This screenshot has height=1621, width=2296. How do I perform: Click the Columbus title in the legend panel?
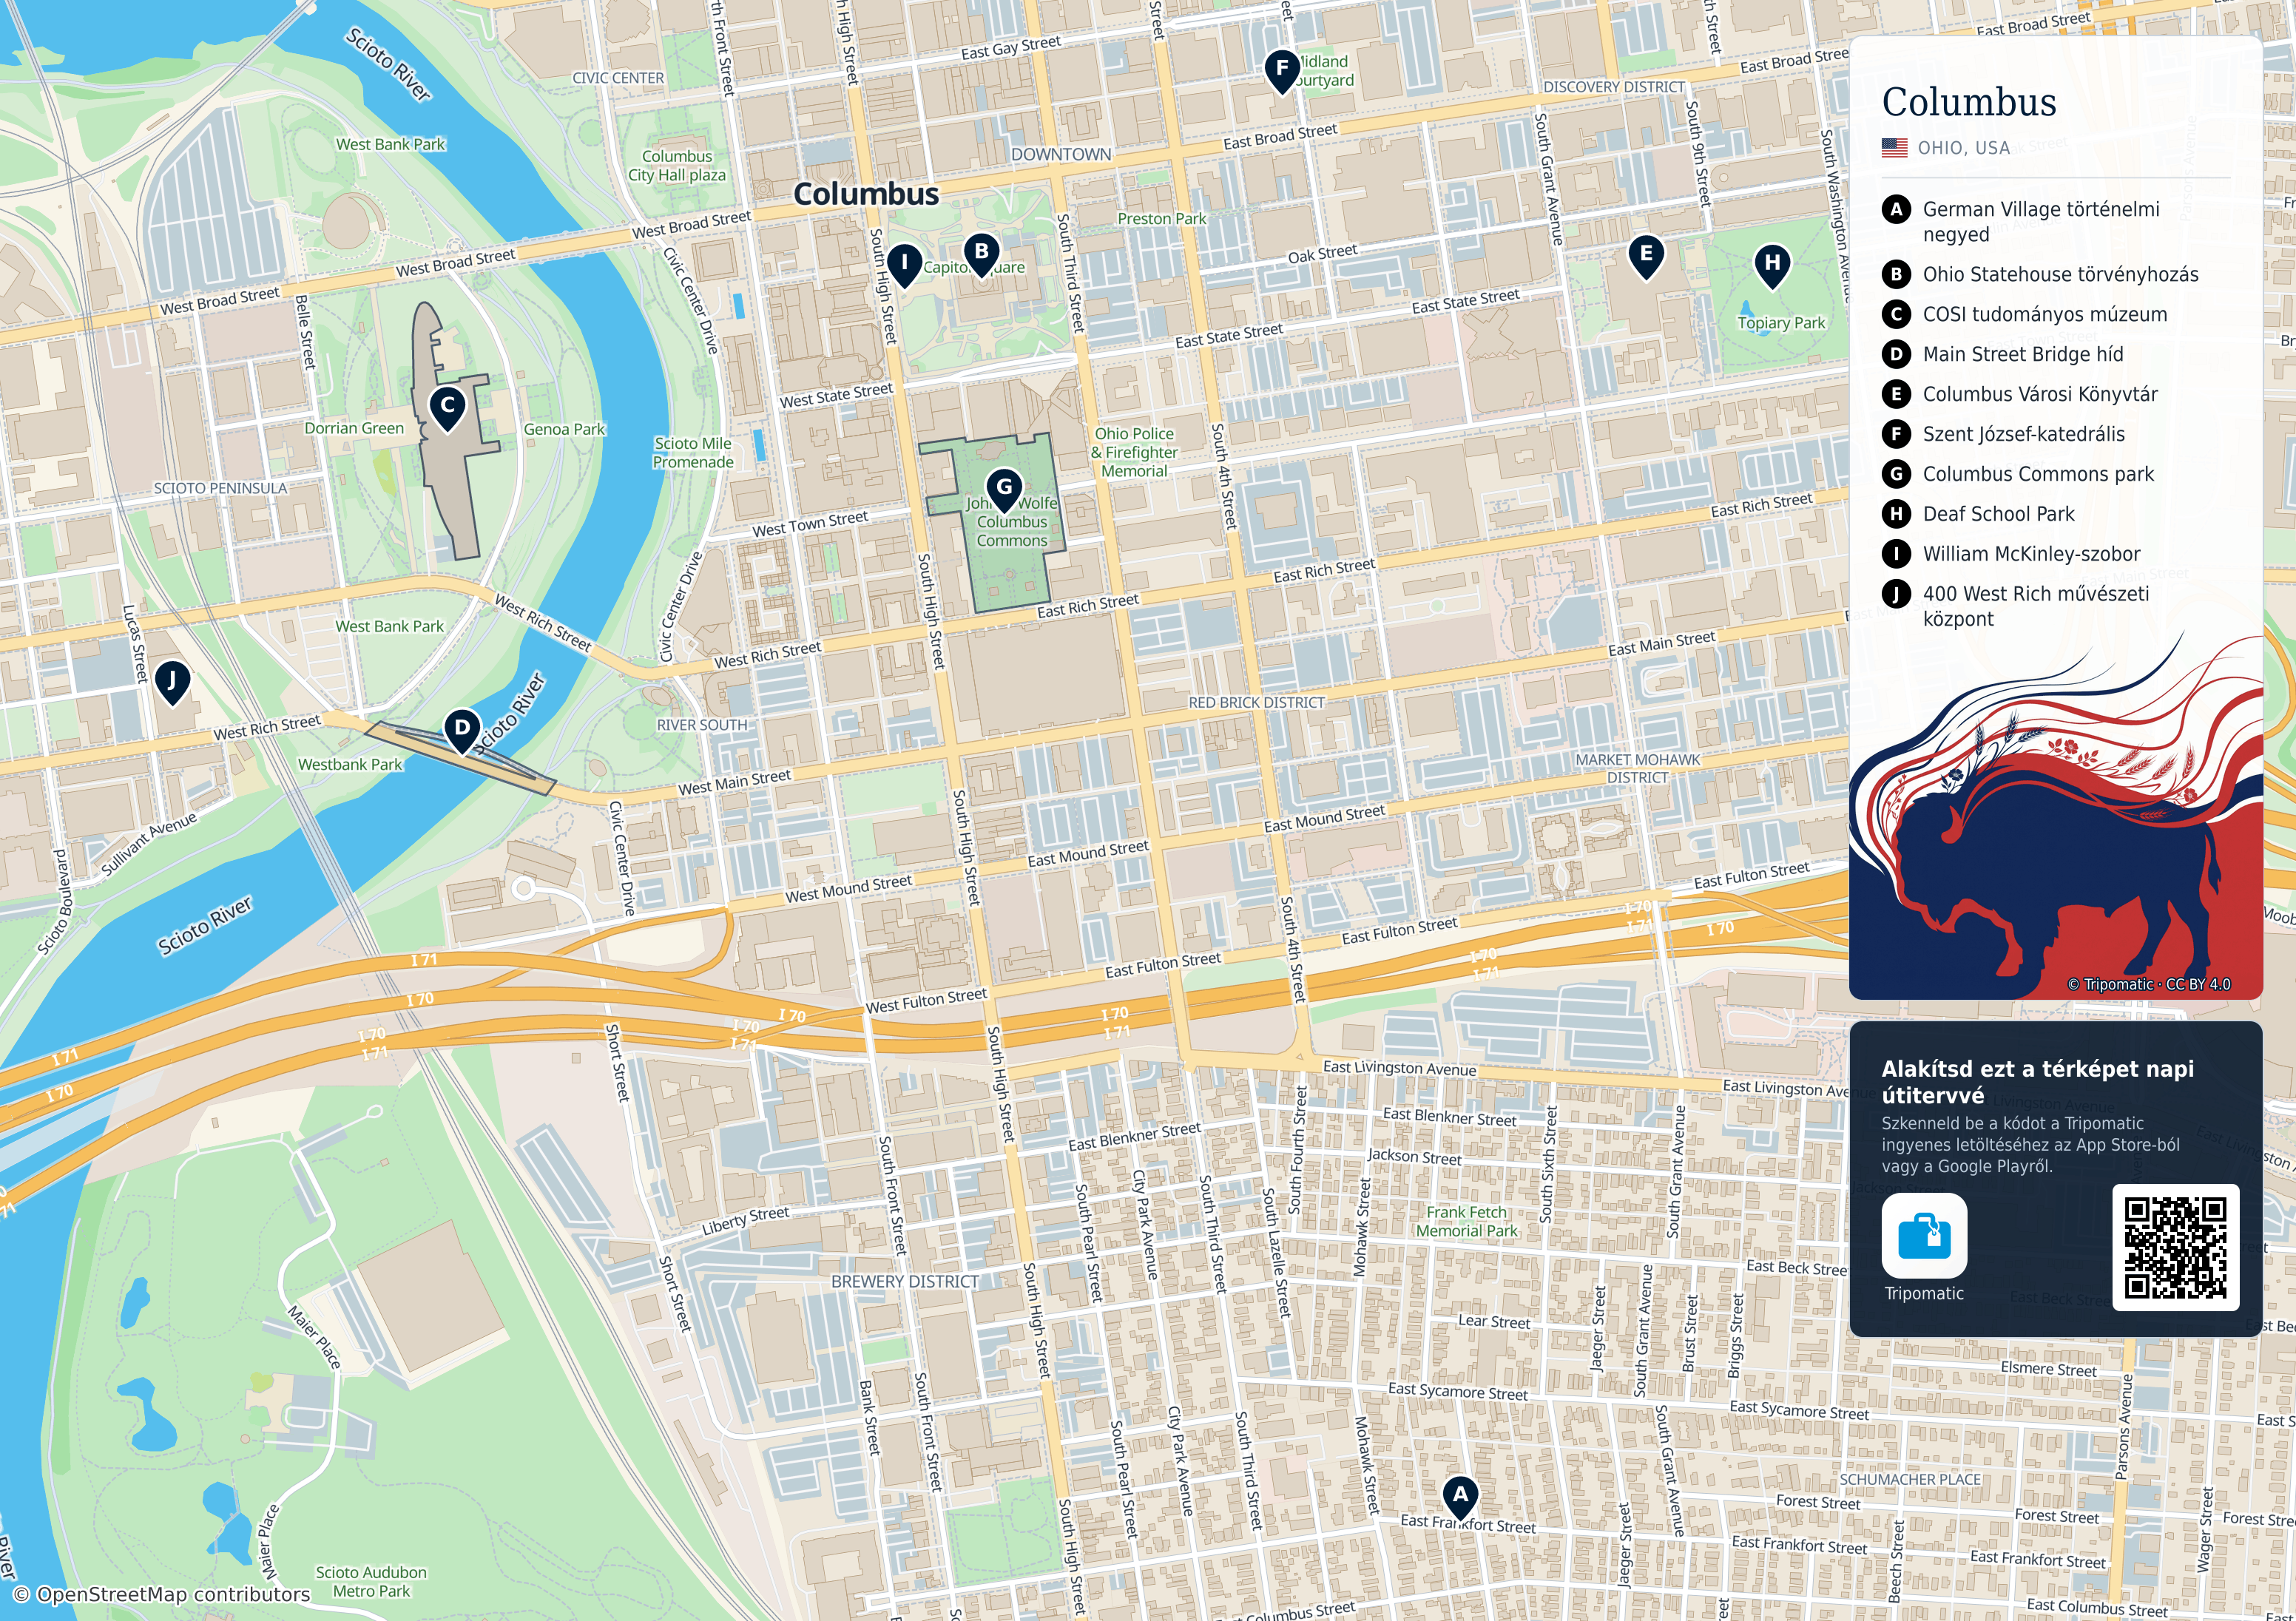pyautogui.click(x=1969, y=102)
